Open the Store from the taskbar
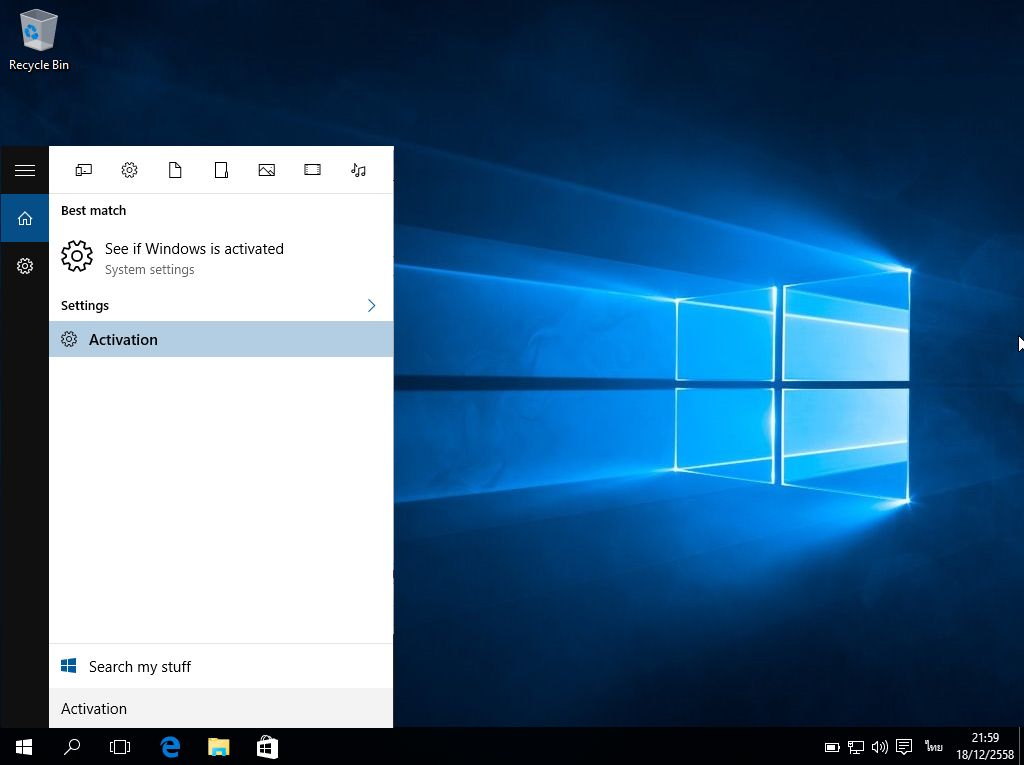This screenshot has width=1024, height=765. (x=267, y=747)
